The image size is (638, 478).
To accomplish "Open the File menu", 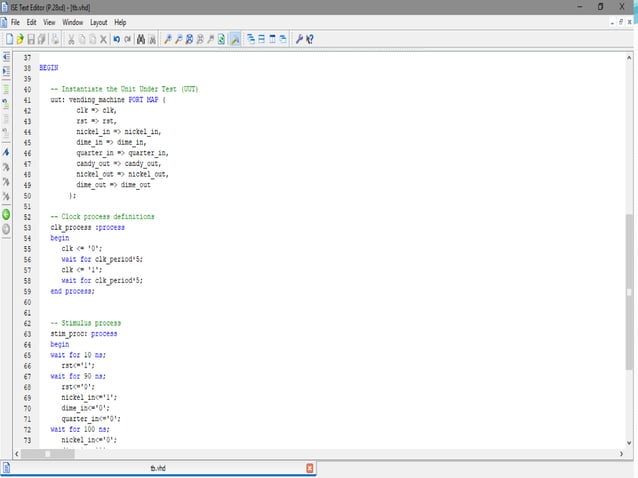I will pyautogui.click(x=15, y=22).
